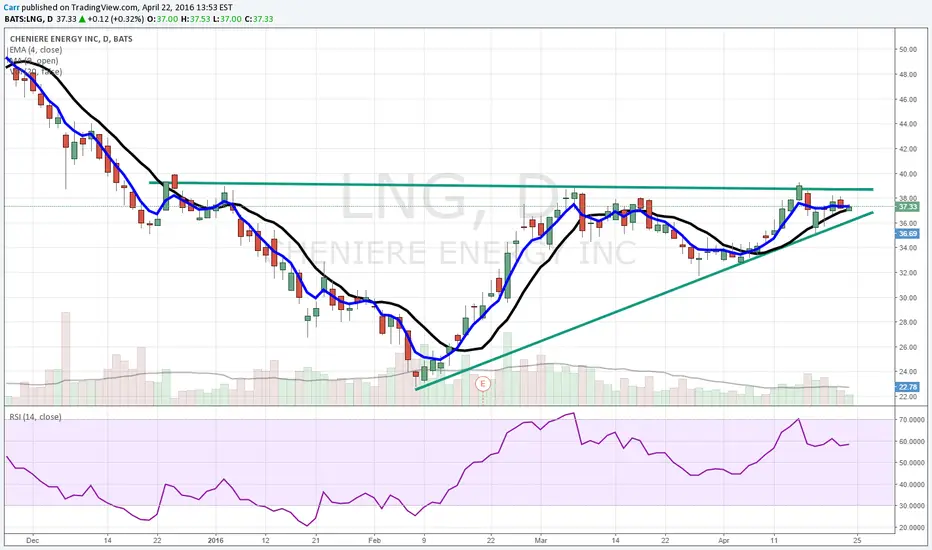Click the L:37.00 low value
Image resolution: width=932 pixels, height=550 pixels.
click(x=228, y=19)
